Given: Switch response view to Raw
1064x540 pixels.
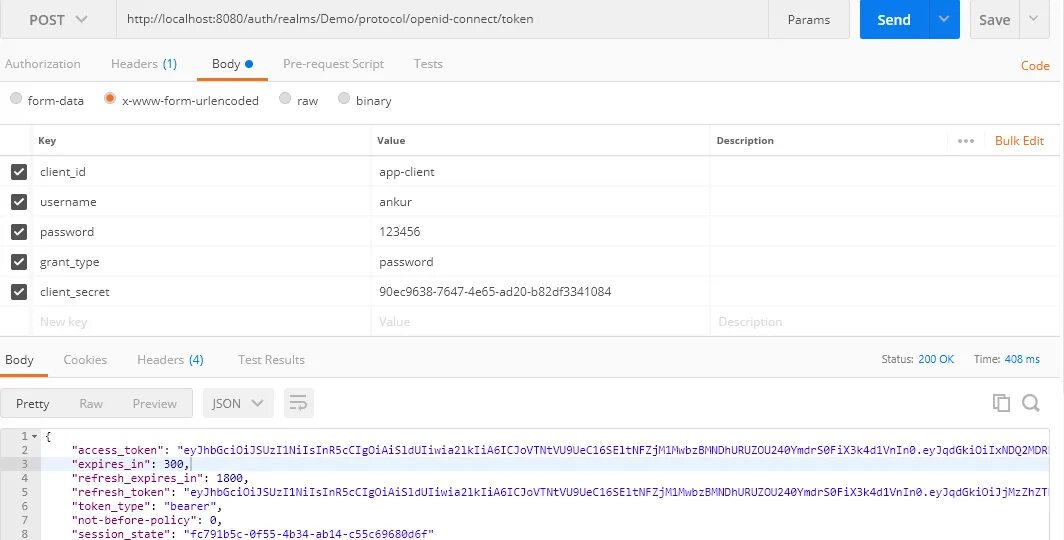Looking at the screenshot, I should click(91, 404).
